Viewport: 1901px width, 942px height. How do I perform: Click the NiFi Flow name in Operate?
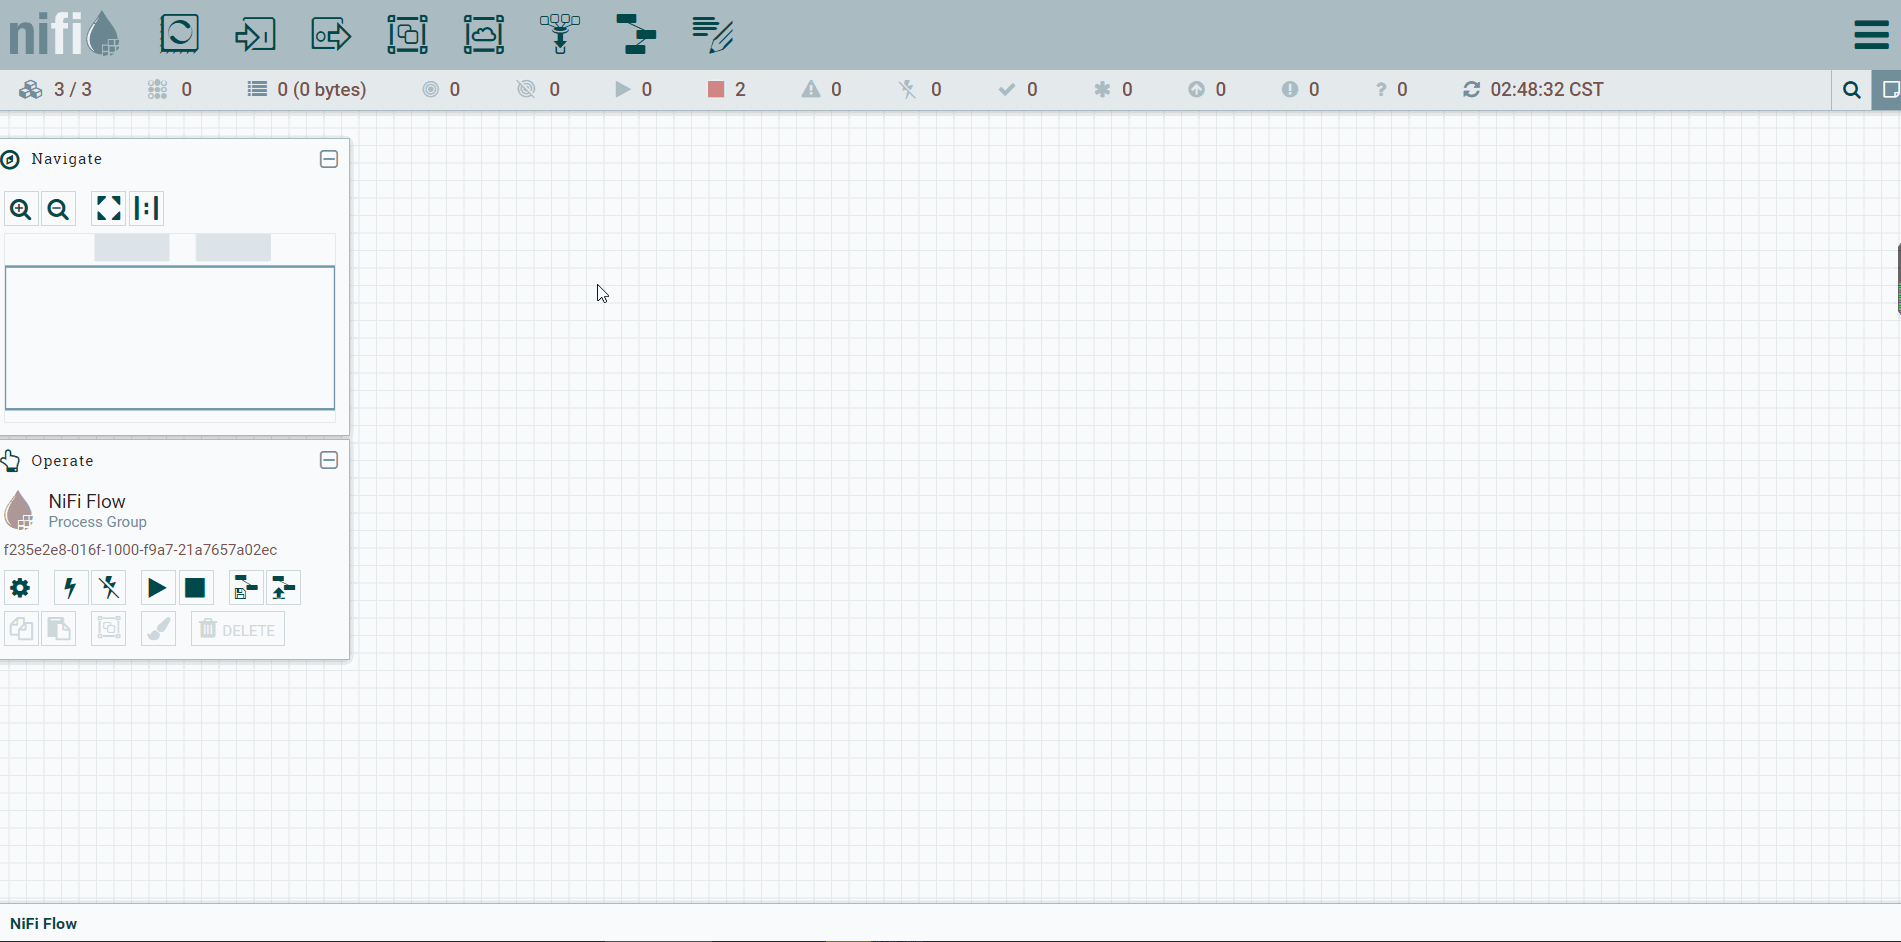(x=87, y=501)
